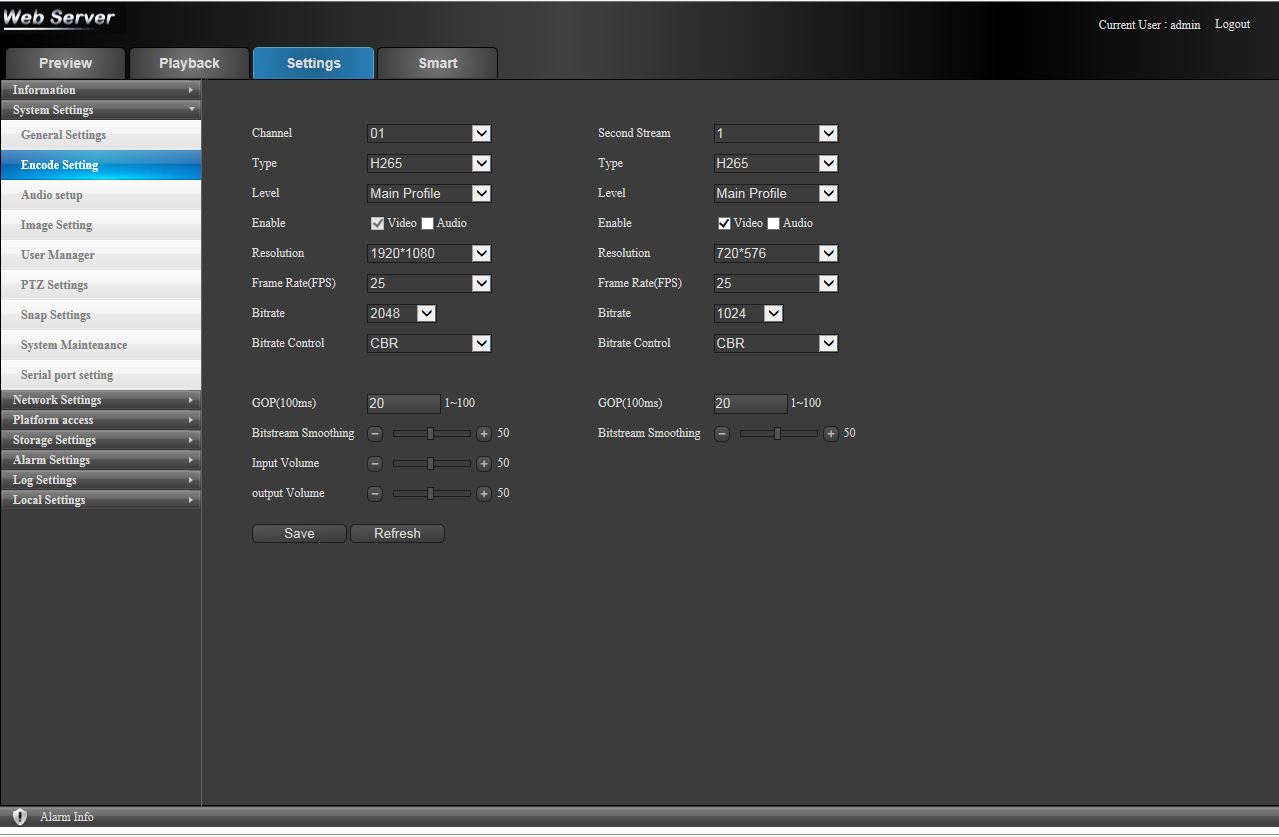Click minus icon for output Volume

[x=375, y=494]
